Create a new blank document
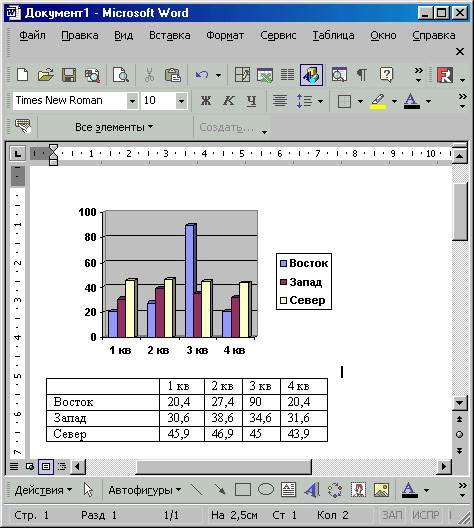Screen dimensions: 474x528 pyautogui.click(x=22, y=75)
